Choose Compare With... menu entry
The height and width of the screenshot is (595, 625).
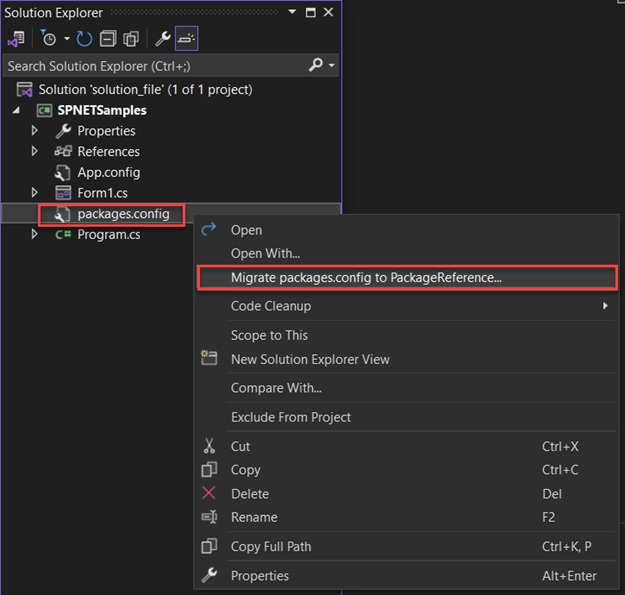pos(407,388)
